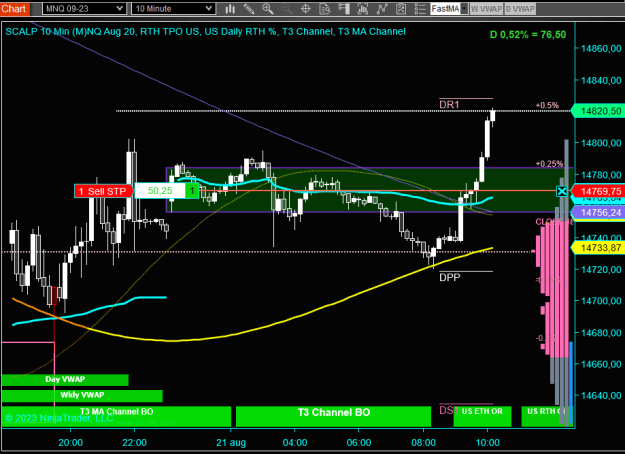Click the DR1 pivot label
Viewport: 625px width, 454px height.
click(x=449, y=105)
